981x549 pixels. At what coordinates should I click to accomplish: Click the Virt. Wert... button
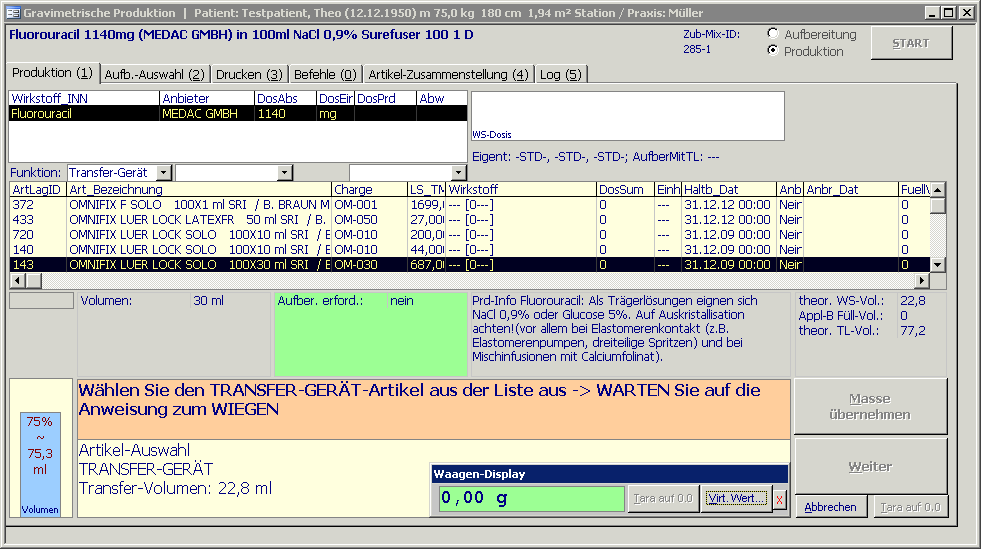(x=736, y=498)
